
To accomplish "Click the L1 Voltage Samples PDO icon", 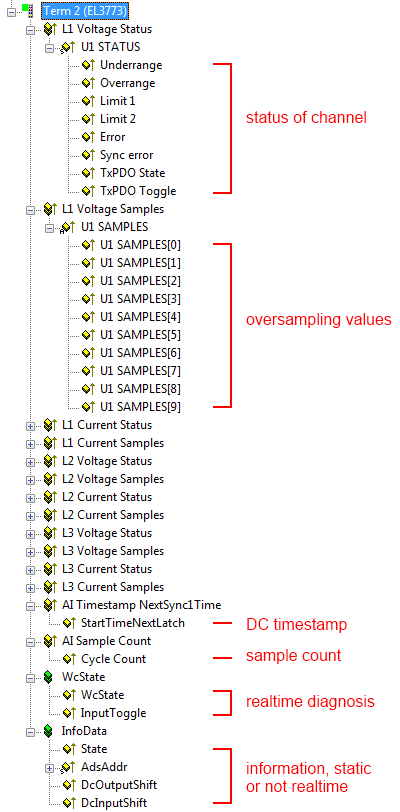I will 50,209.
